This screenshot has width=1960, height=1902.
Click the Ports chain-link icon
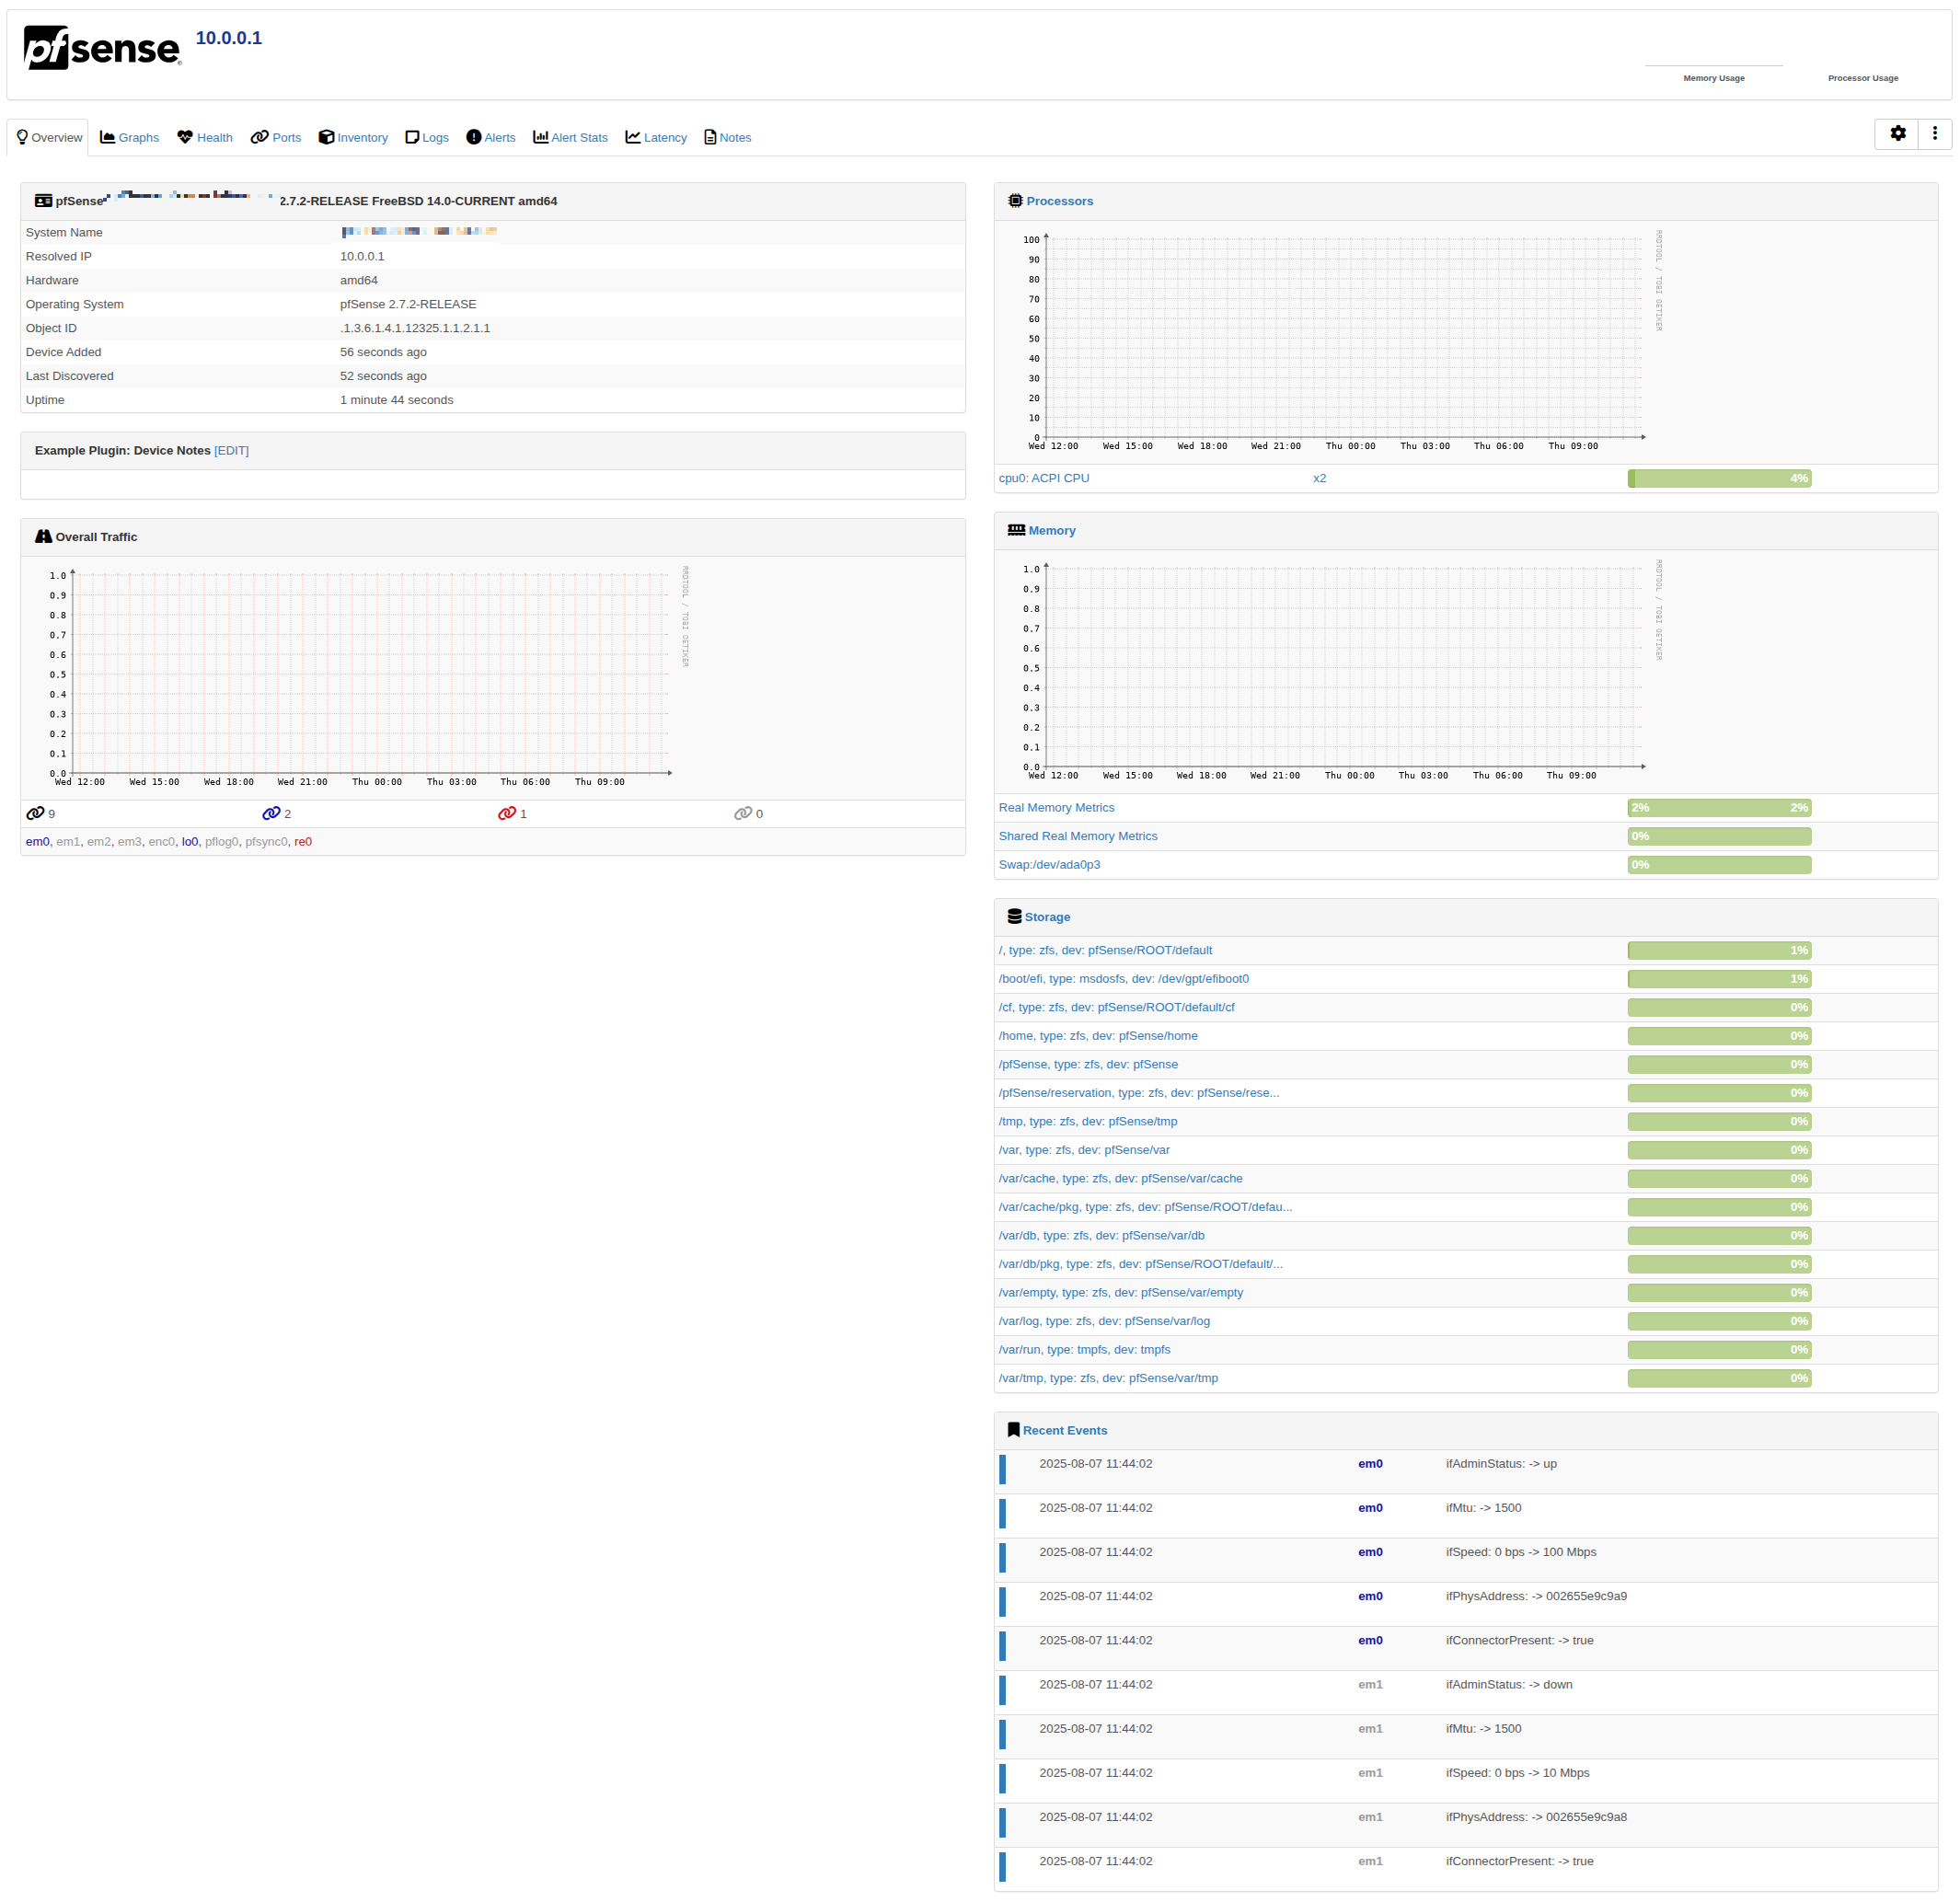259,137
